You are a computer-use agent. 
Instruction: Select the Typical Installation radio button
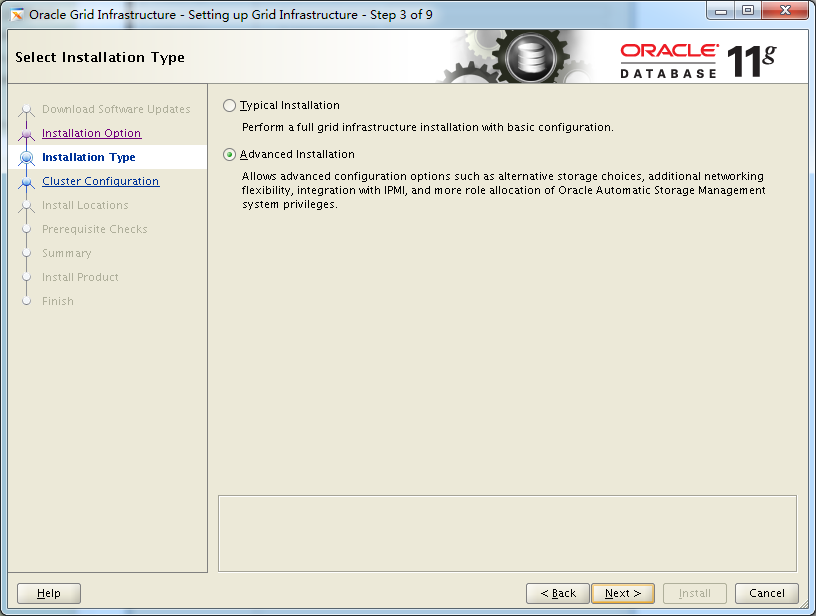tap(229, 106)
